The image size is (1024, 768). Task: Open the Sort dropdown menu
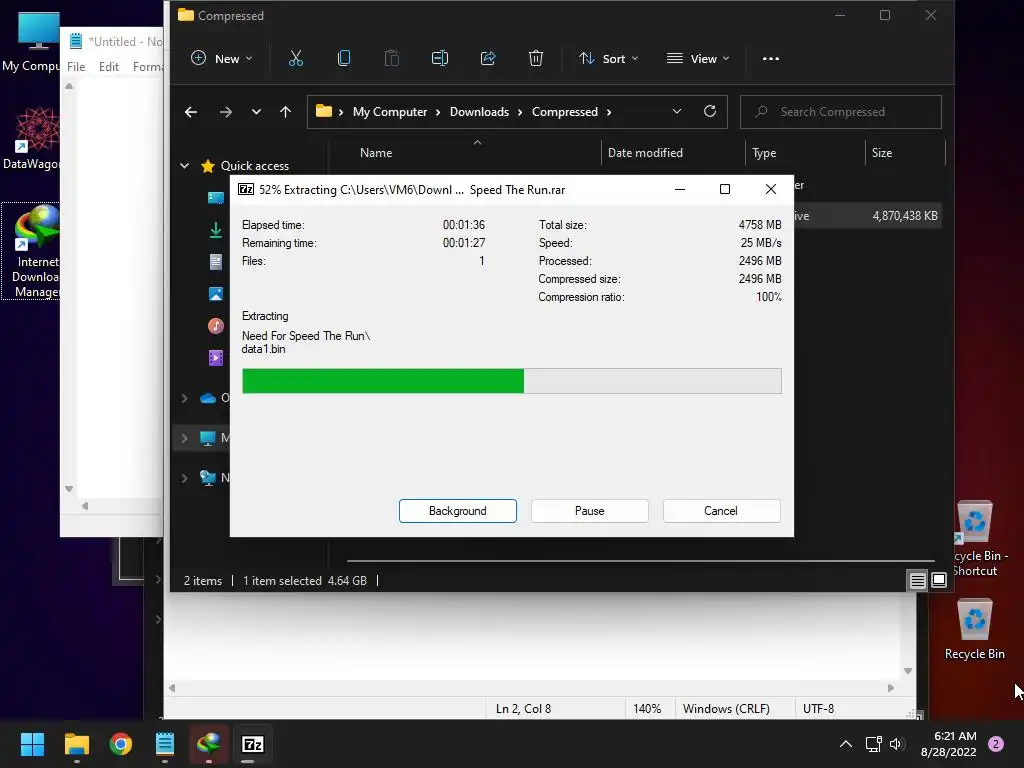(609, 59)
